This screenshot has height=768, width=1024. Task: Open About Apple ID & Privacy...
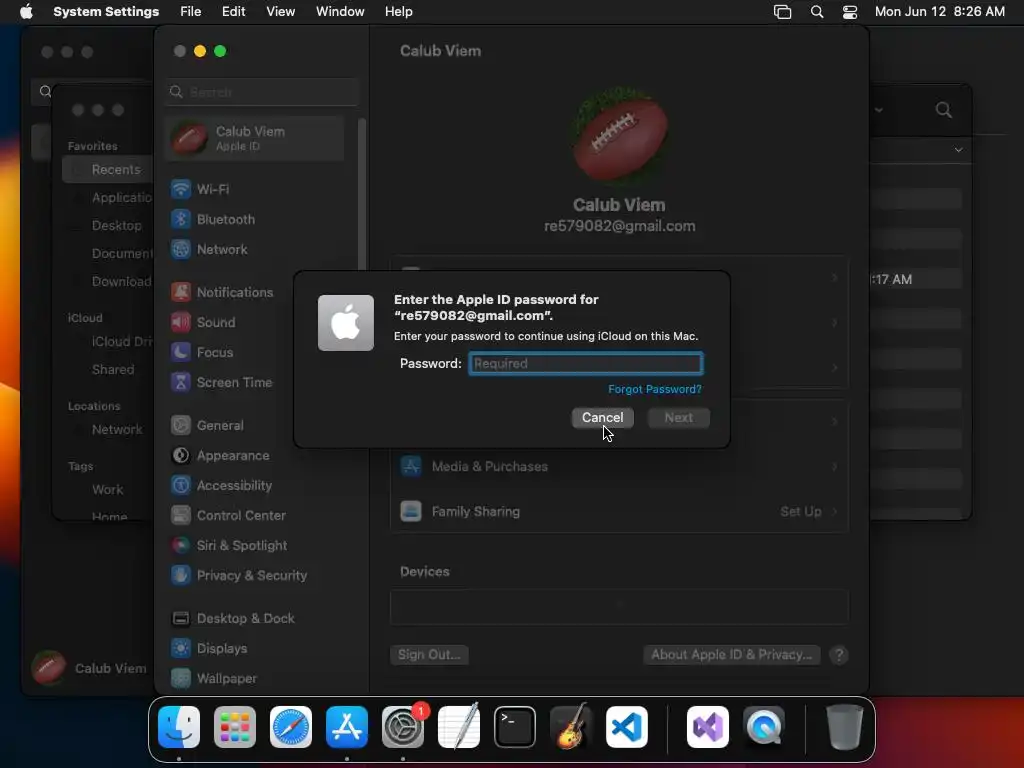pyautogui.click(x=731, y=654)
